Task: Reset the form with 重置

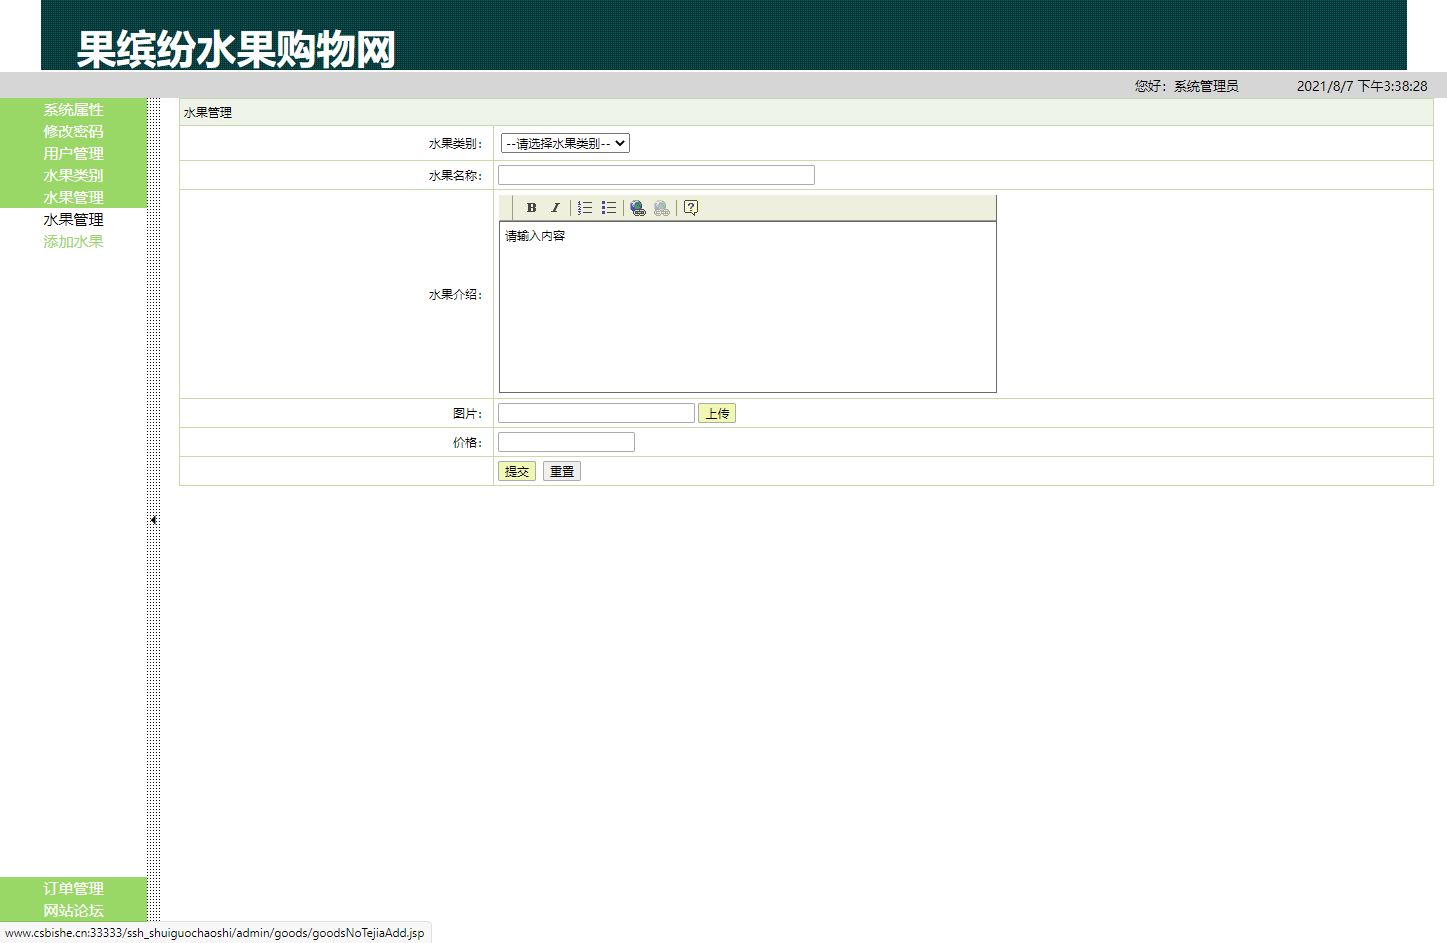Action: [562, 472]
